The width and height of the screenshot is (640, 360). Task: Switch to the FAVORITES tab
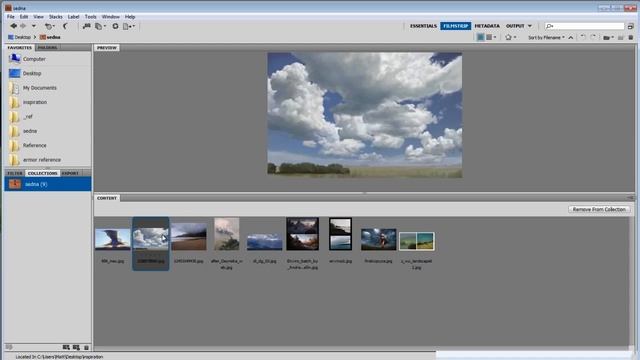(19, 47)
